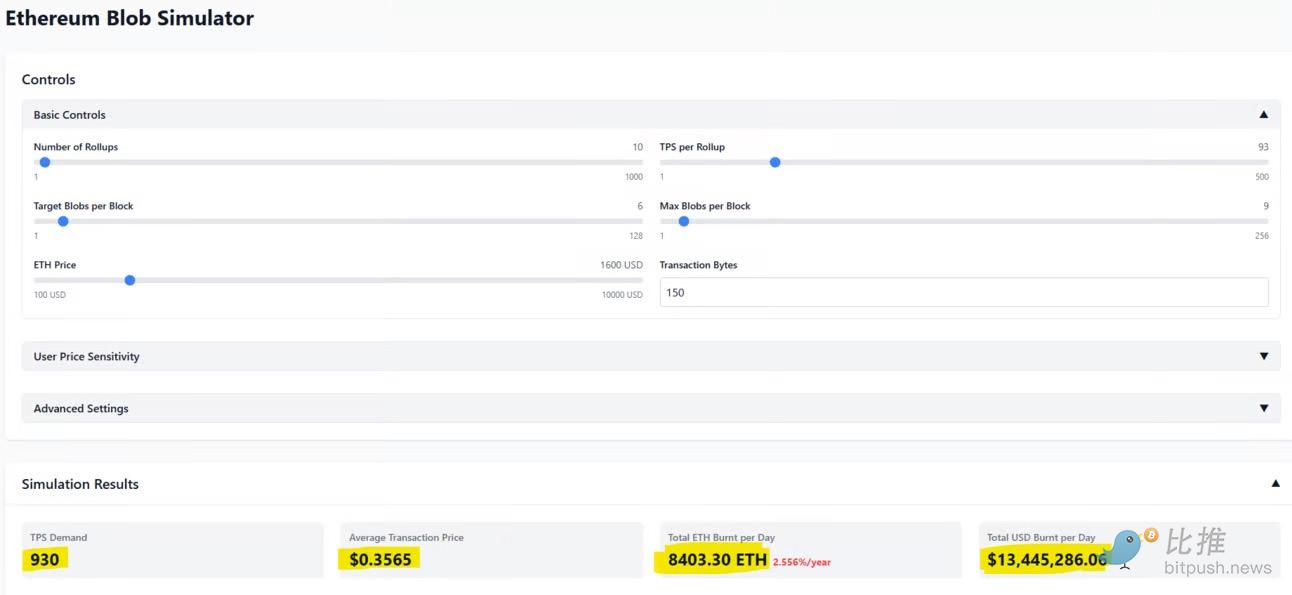
Task: Click the Simulation Results heading
Action: [x=80, y=484]
